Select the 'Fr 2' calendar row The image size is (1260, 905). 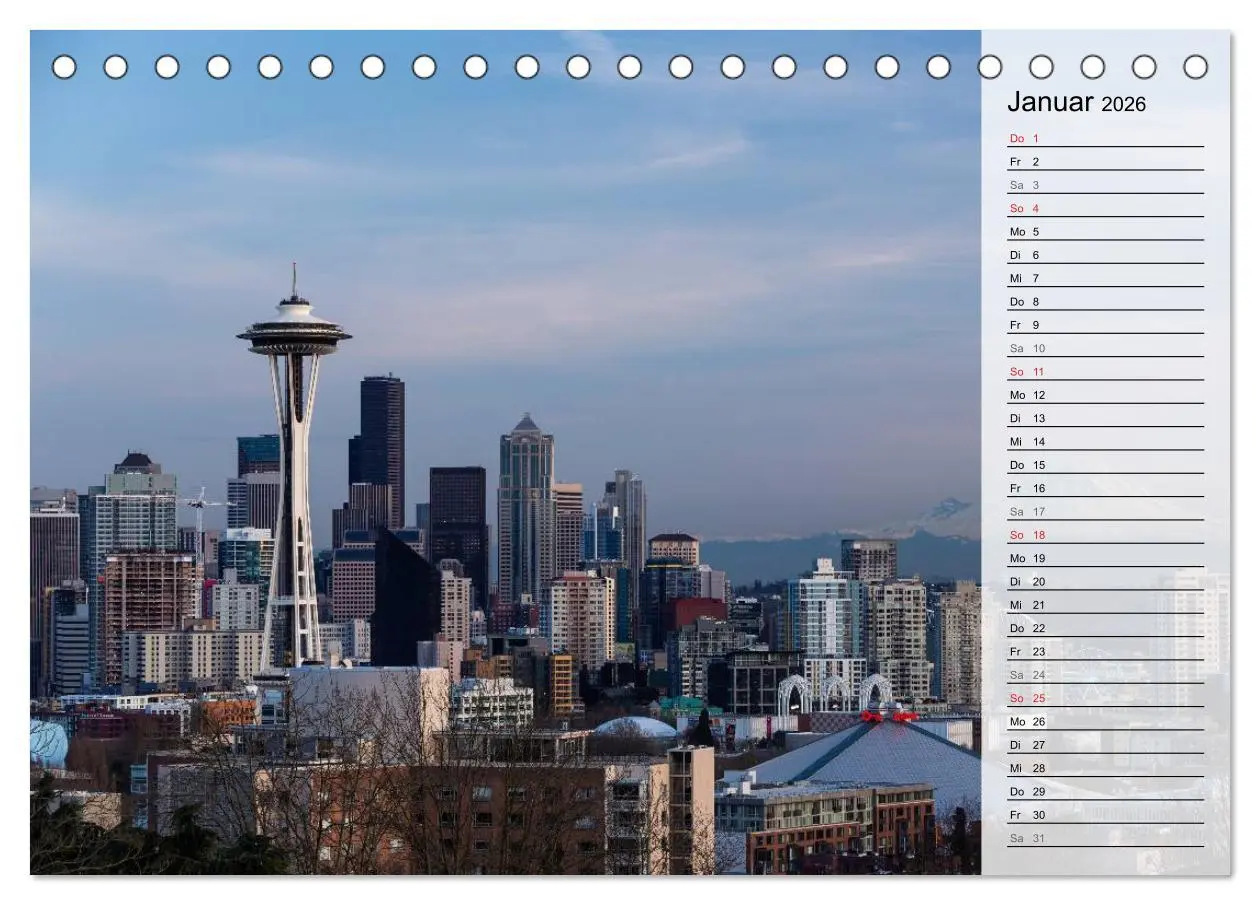pyautogui.click(x=1105, y=161)
